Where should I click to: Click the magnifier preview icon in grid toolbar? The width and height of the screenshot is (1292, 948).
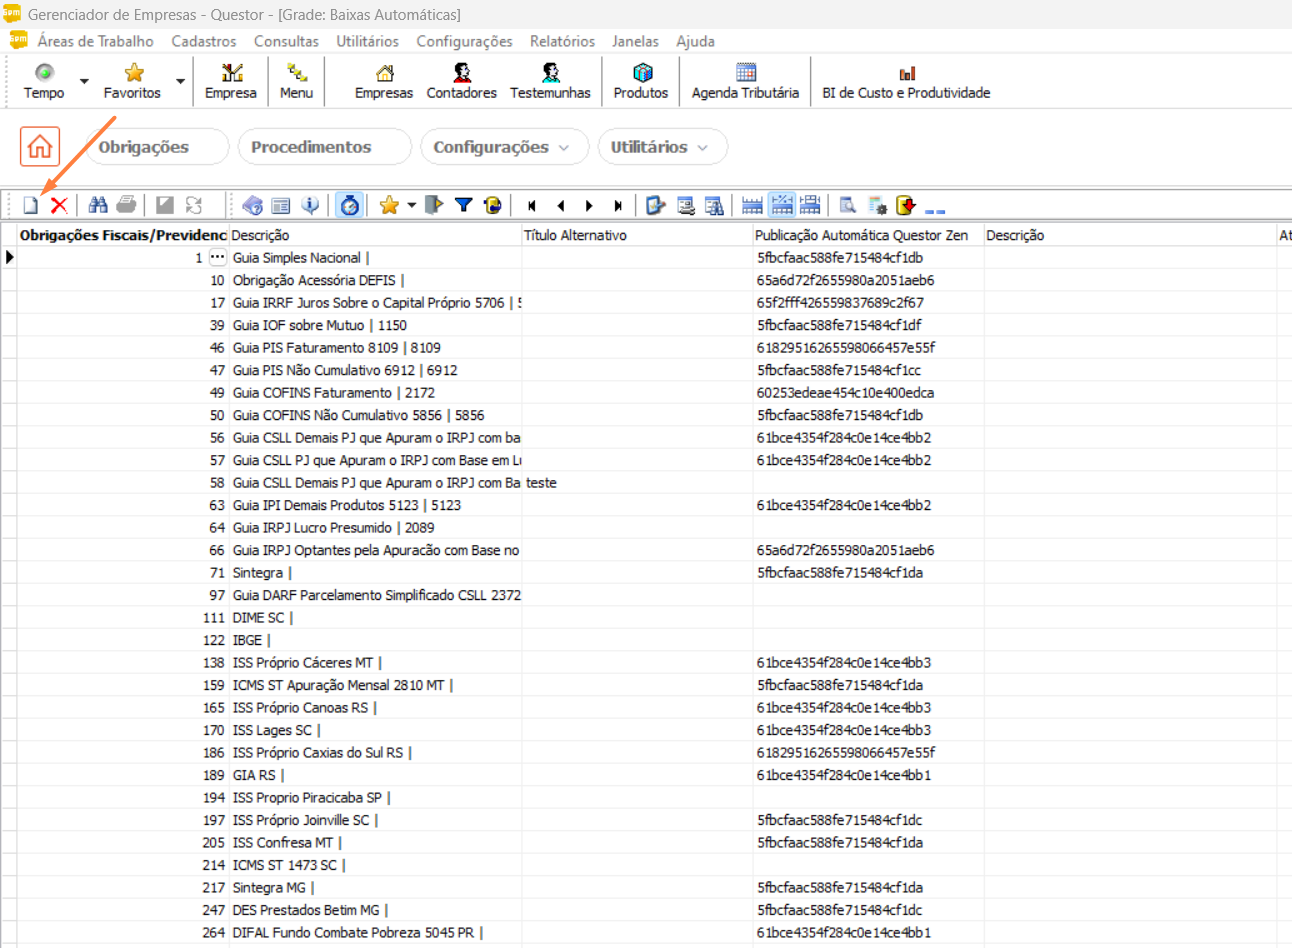(x=848, y=205)
